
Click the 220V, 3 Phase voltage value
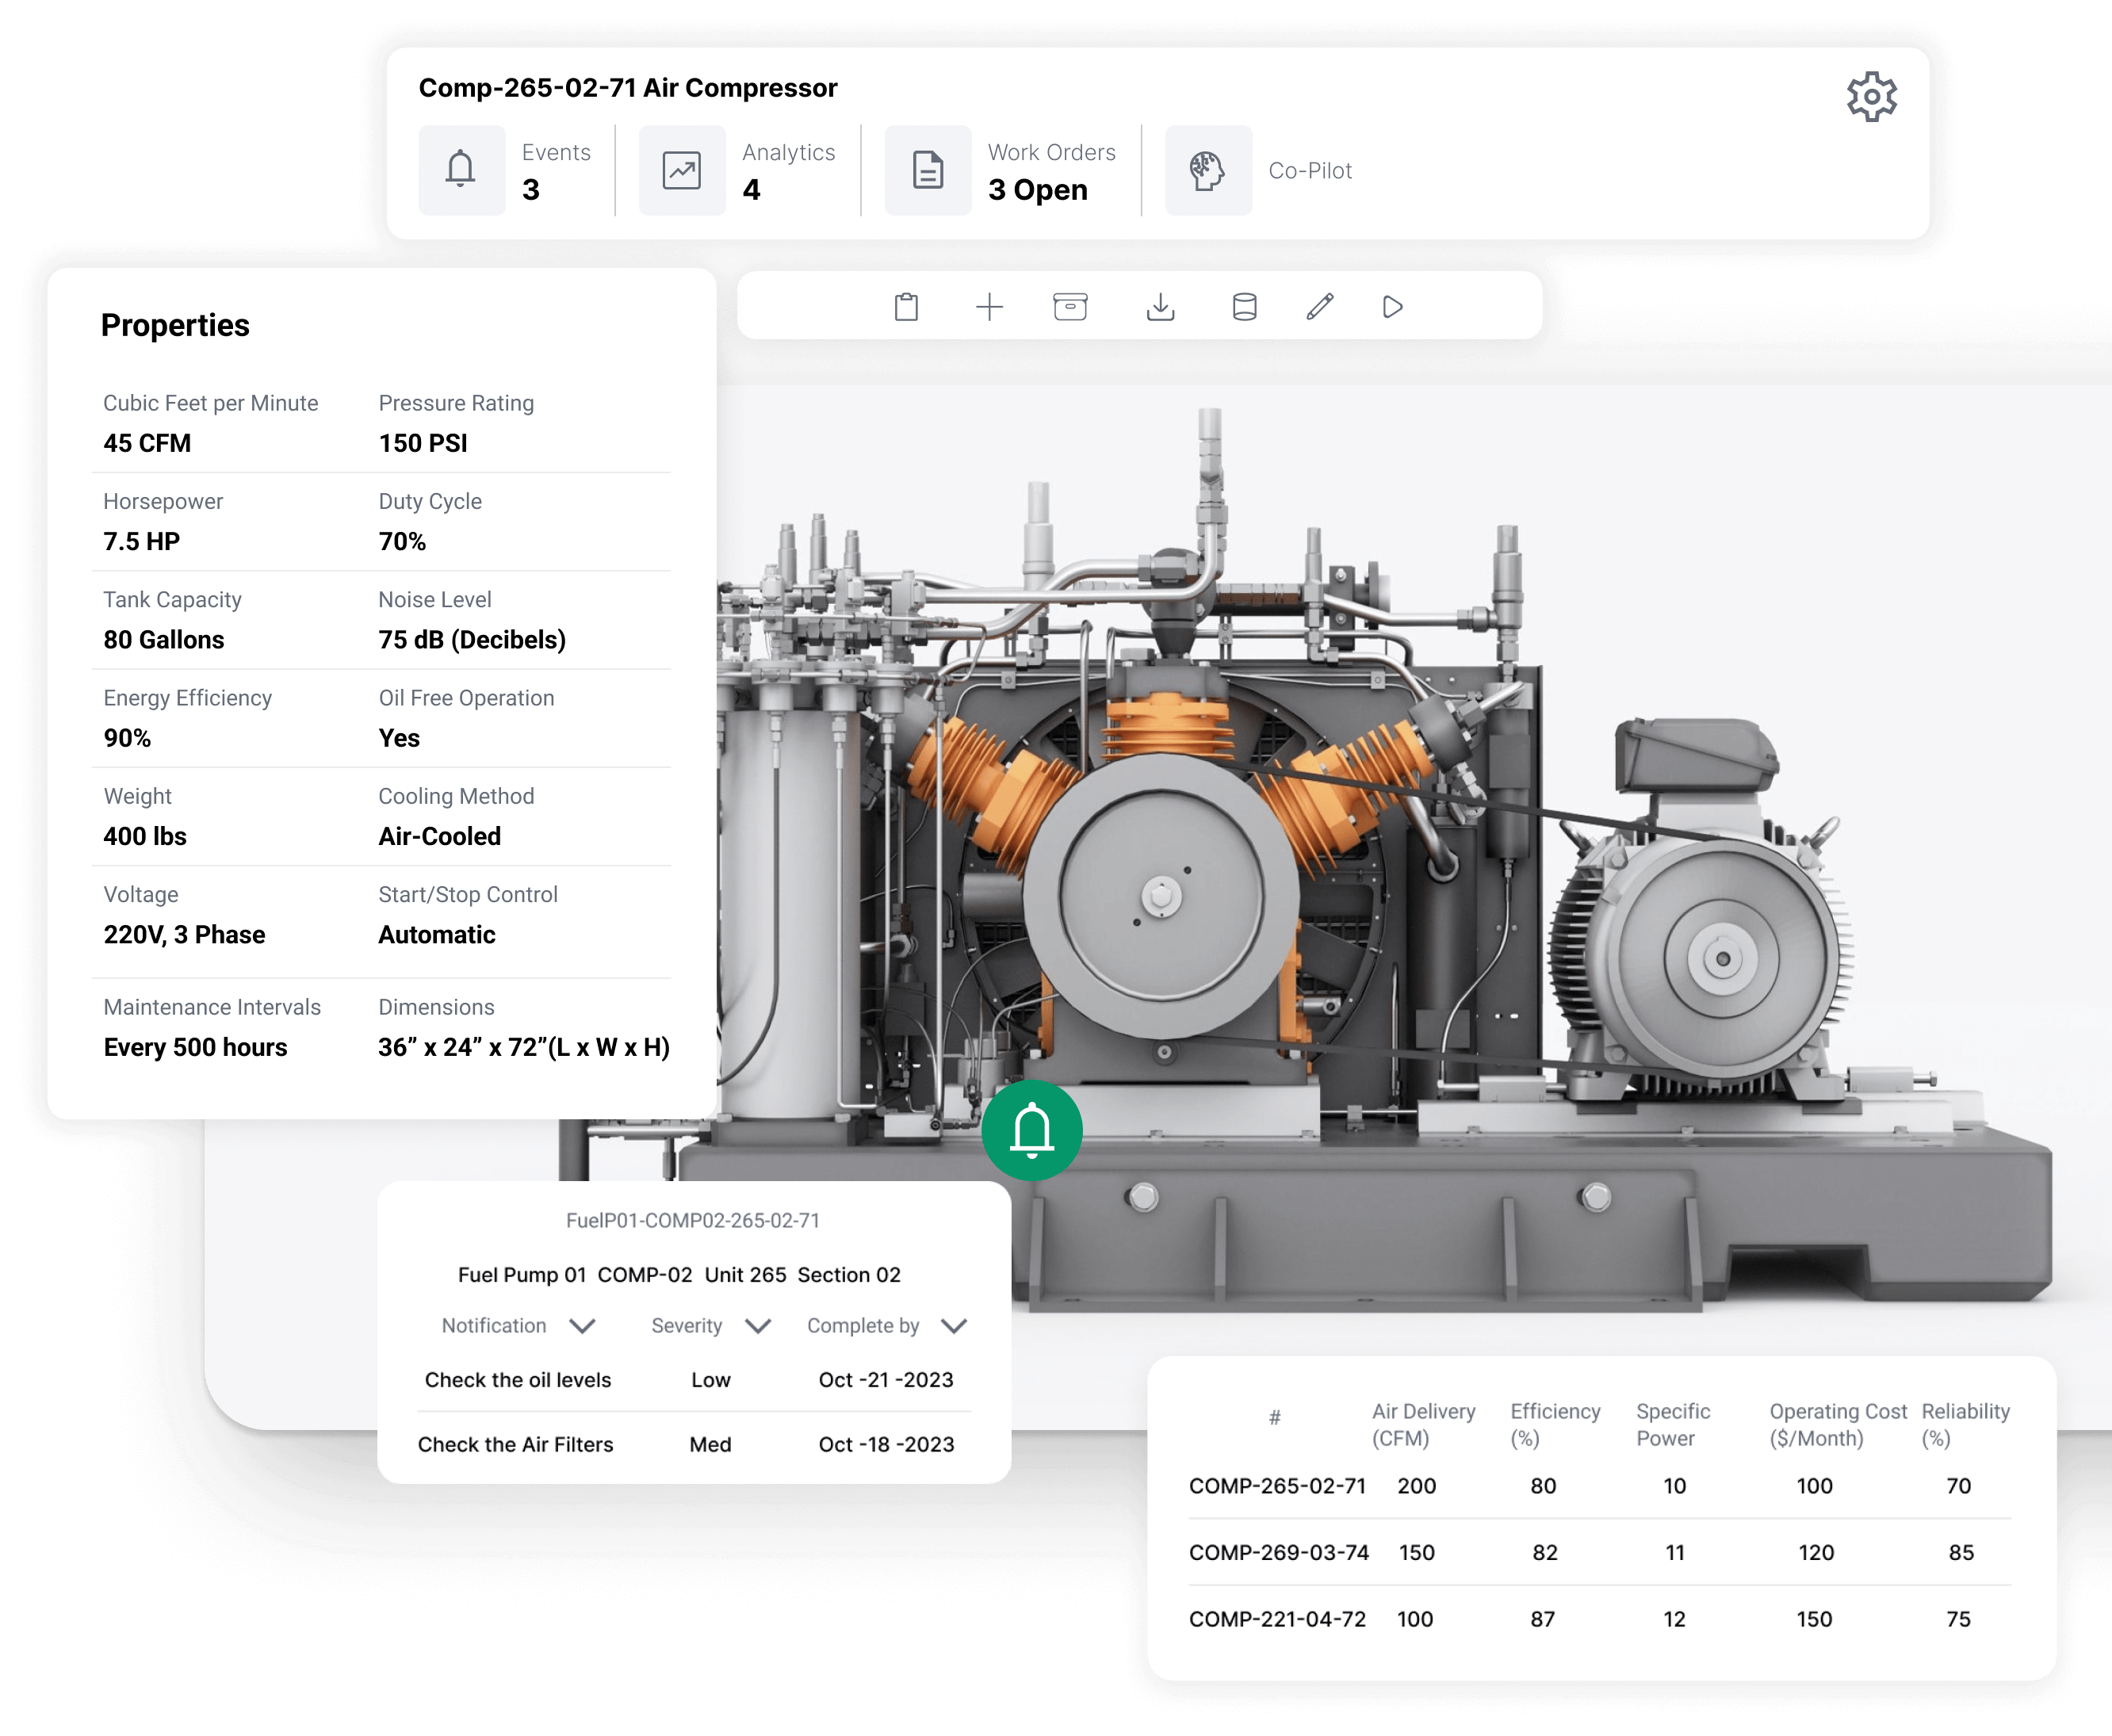(x=184, y=934)
